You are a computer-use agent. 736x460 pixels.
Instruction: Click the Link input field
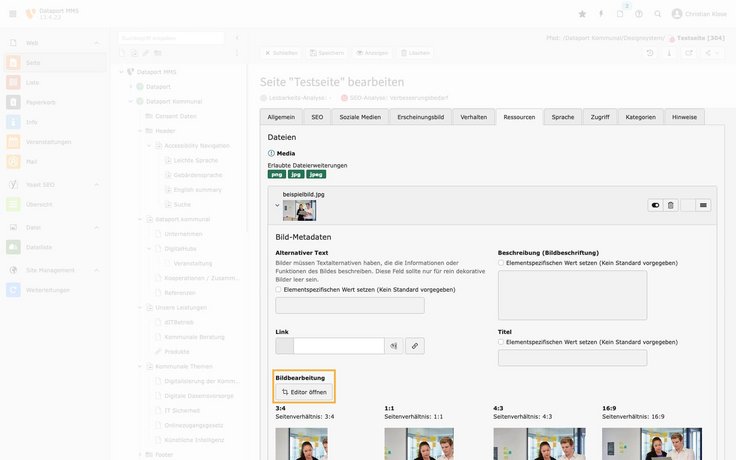[x=339, y=346]
